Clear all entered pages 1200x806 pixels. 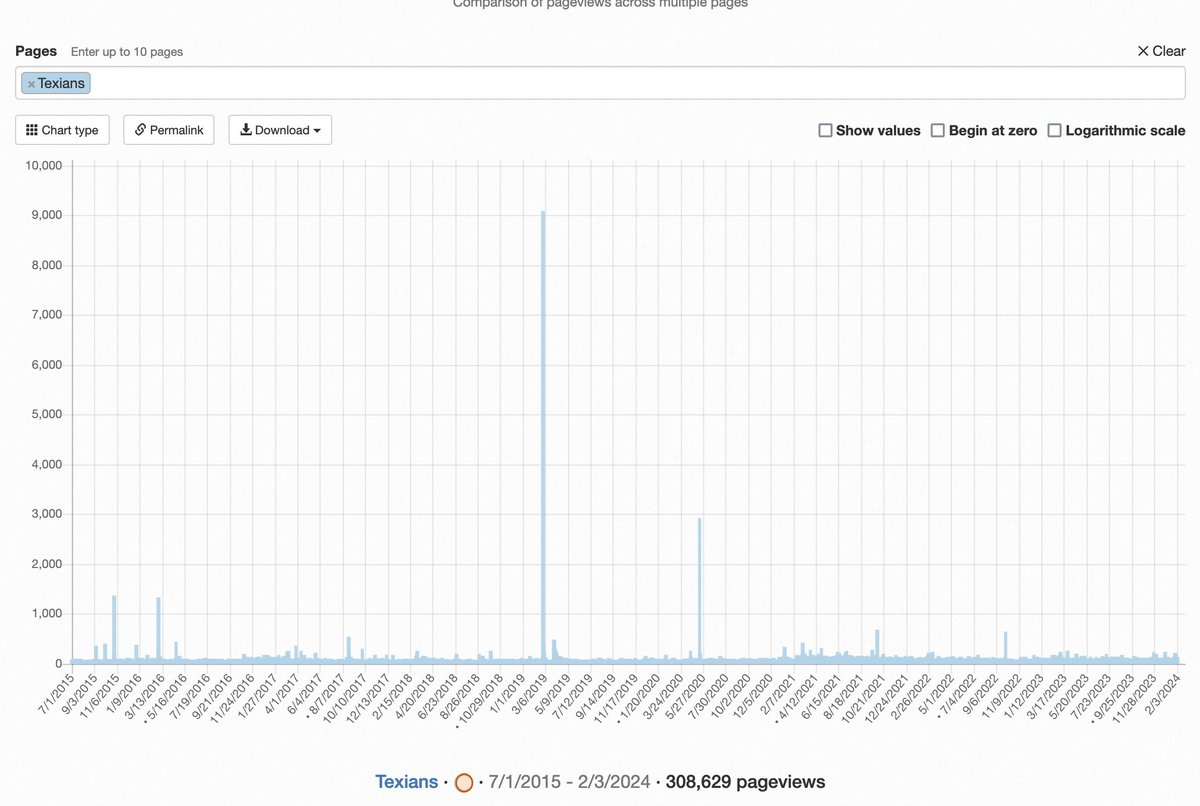click(x=1161, y=51)
